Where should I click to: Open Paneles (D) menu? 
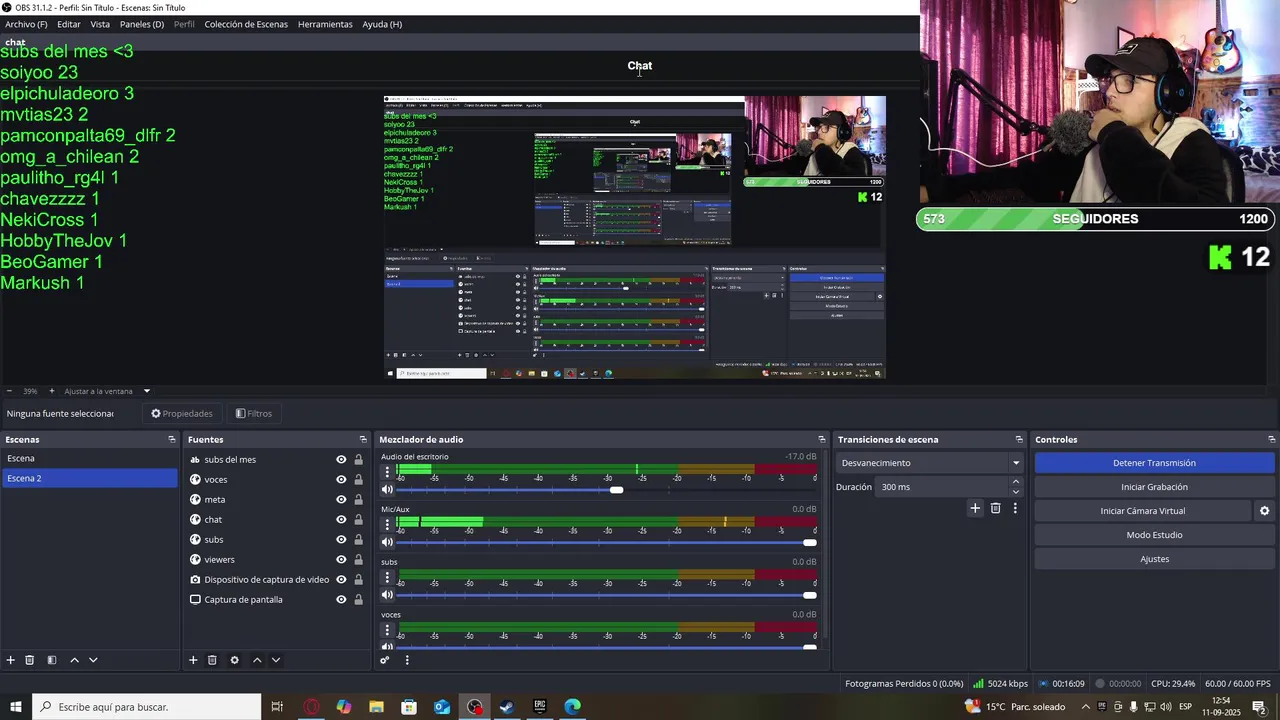(142, 24)
